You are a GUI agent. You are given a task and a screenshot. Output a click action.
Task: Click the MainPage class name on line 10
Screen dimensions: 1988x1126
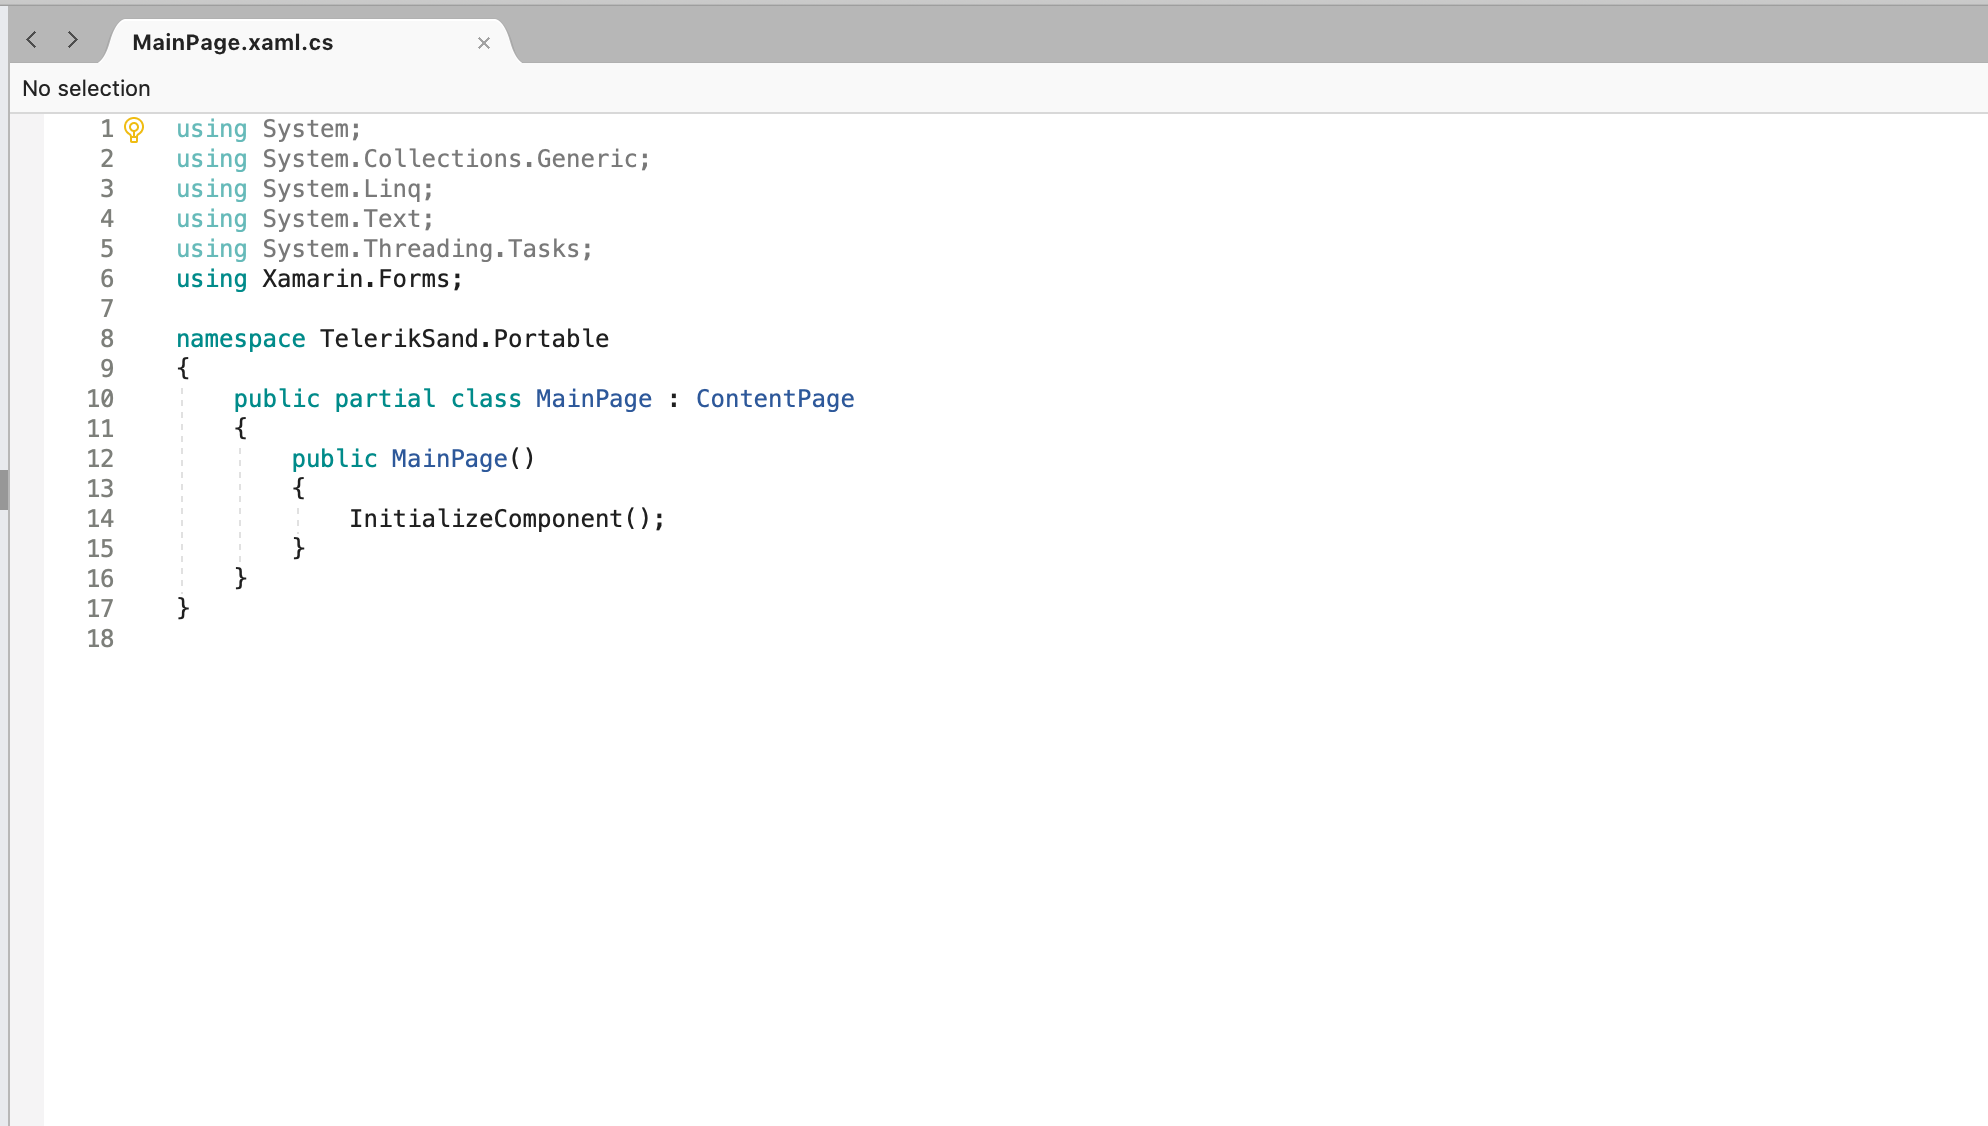[x=594, y=399]
